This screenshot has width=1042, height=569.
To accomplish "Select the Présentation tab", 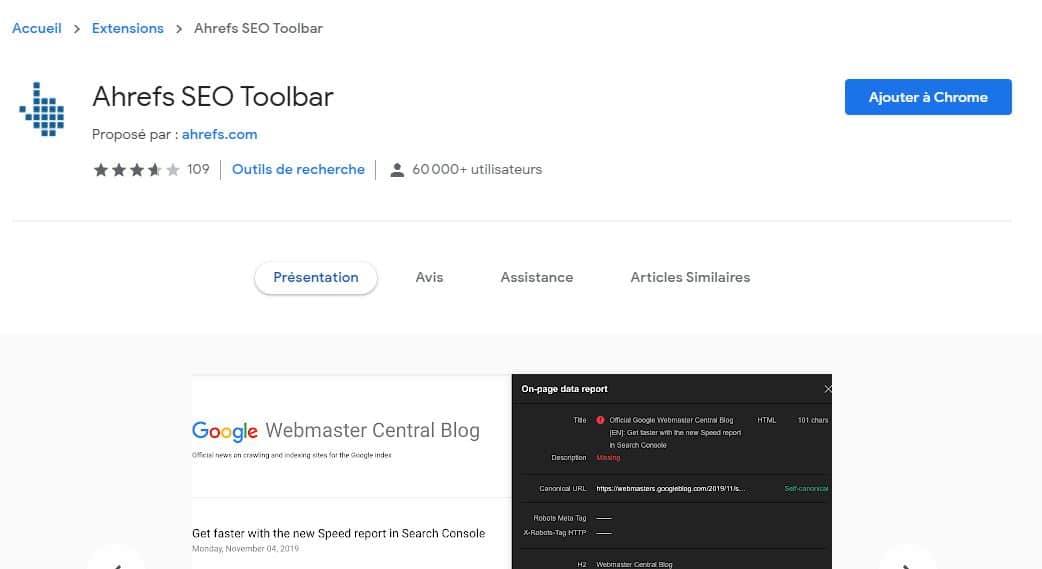I will tap(316, 278).
